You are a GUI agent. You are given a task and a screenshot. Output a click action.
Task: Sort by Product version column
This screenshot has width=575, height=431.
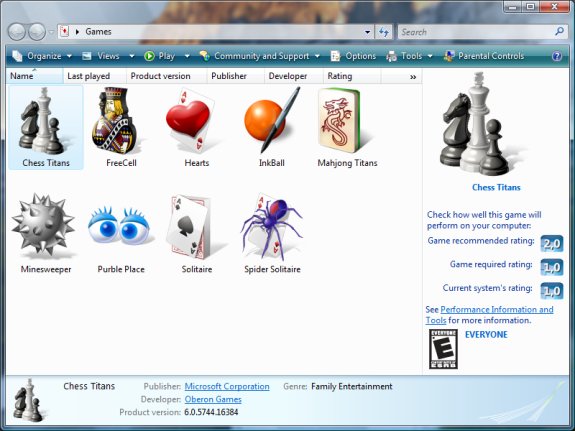click(166, 76)
